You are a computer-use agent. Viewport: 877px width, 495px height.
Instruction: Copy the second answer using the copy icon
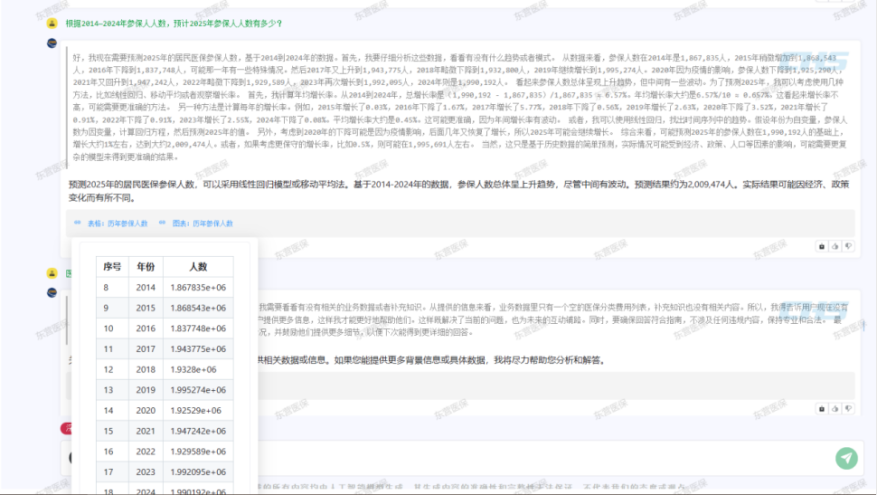pos(823,408)
